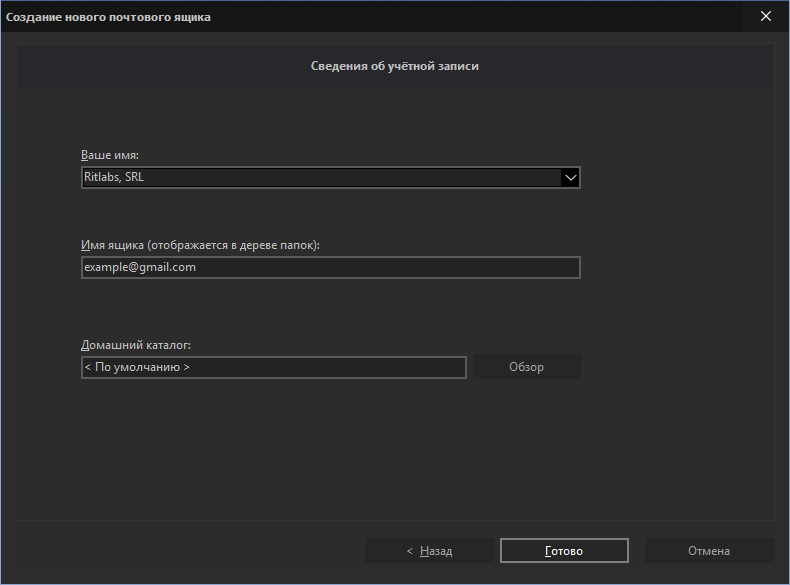Click the Ritlabs, SRL name combo box
Viewport: 790px width, 585px height.
331,177
